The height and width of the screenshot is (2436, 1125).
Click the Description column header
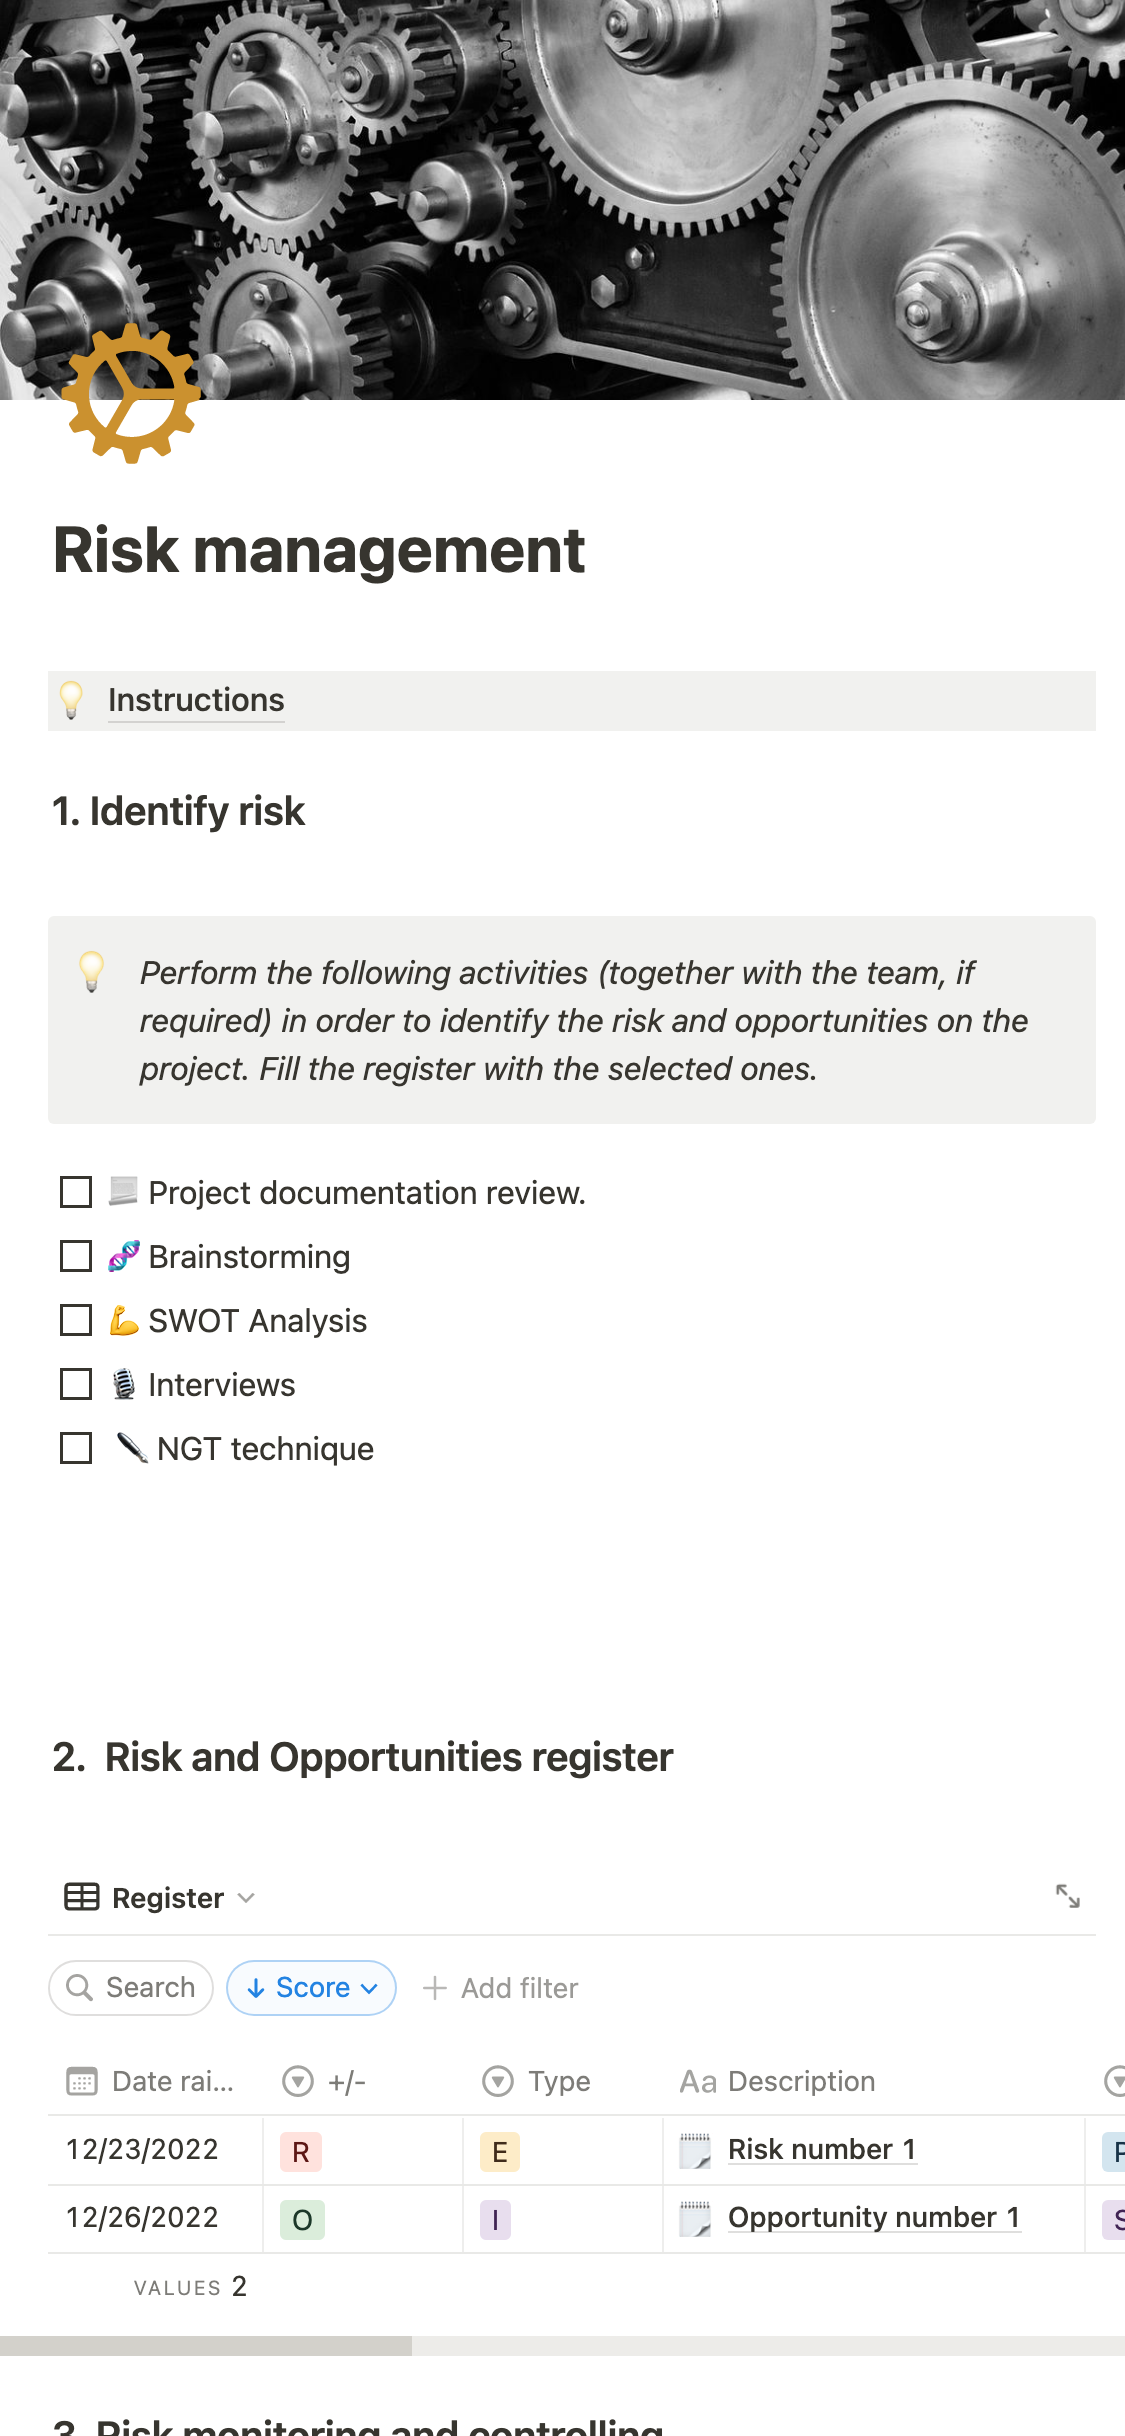point(800,2081)
